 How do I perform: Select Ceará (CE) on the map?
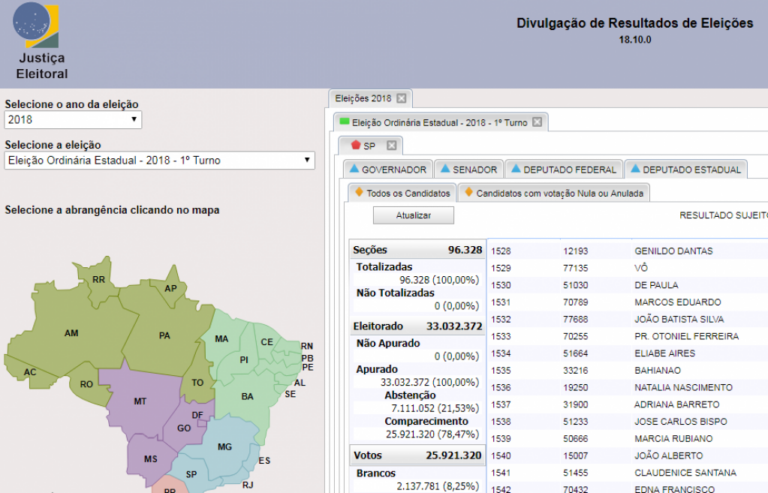click(x=267, y=342)
